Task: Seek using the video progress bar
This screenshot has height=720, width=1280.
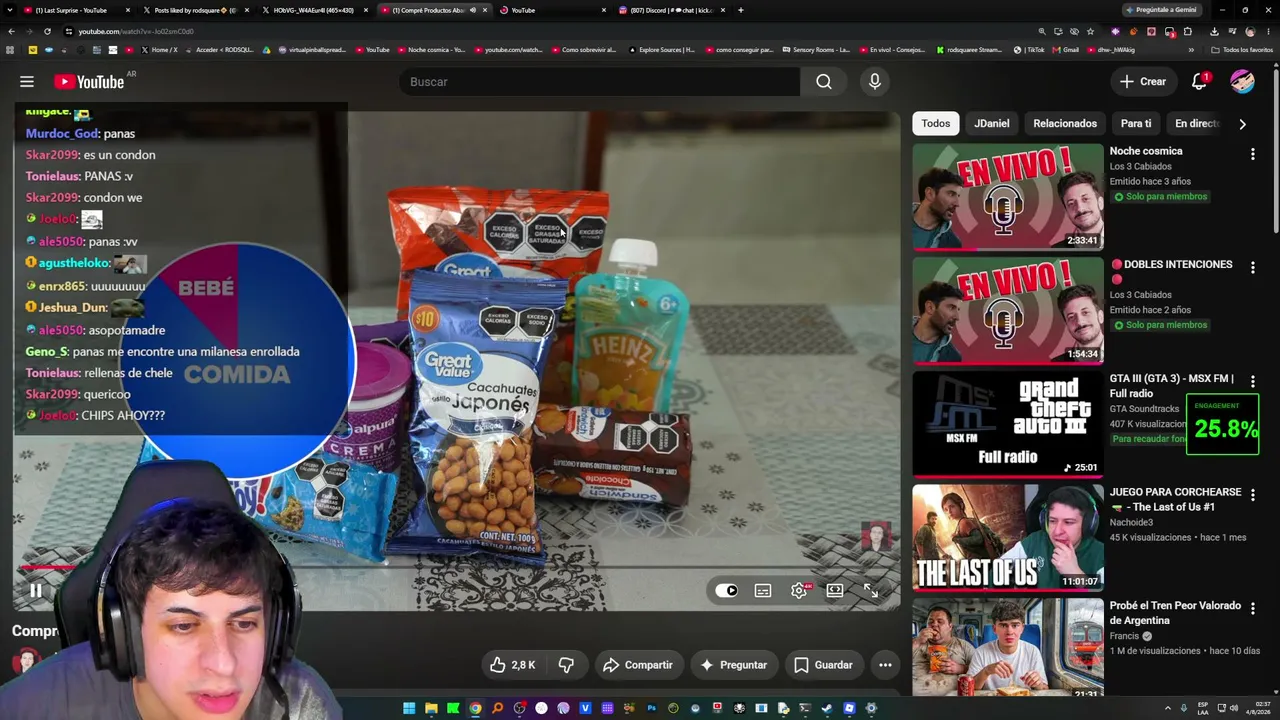Action: point(456,567)
